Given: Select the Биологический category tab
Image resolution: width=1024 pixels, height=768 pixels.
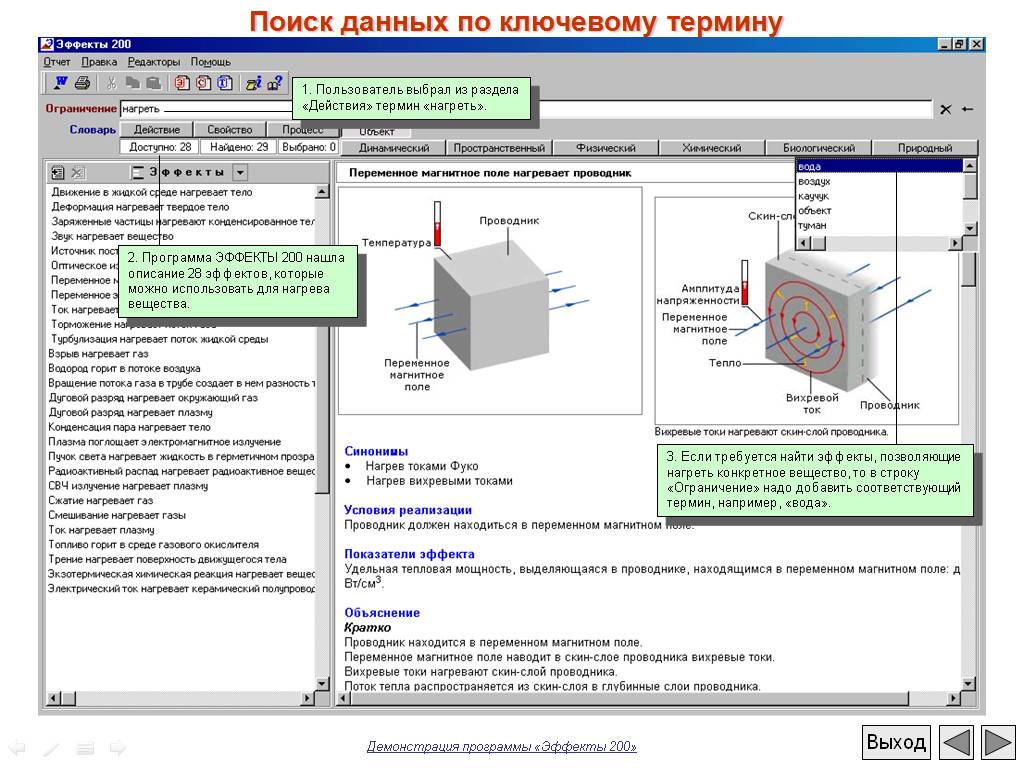Looking at the screenshot, I should [819, 148].
